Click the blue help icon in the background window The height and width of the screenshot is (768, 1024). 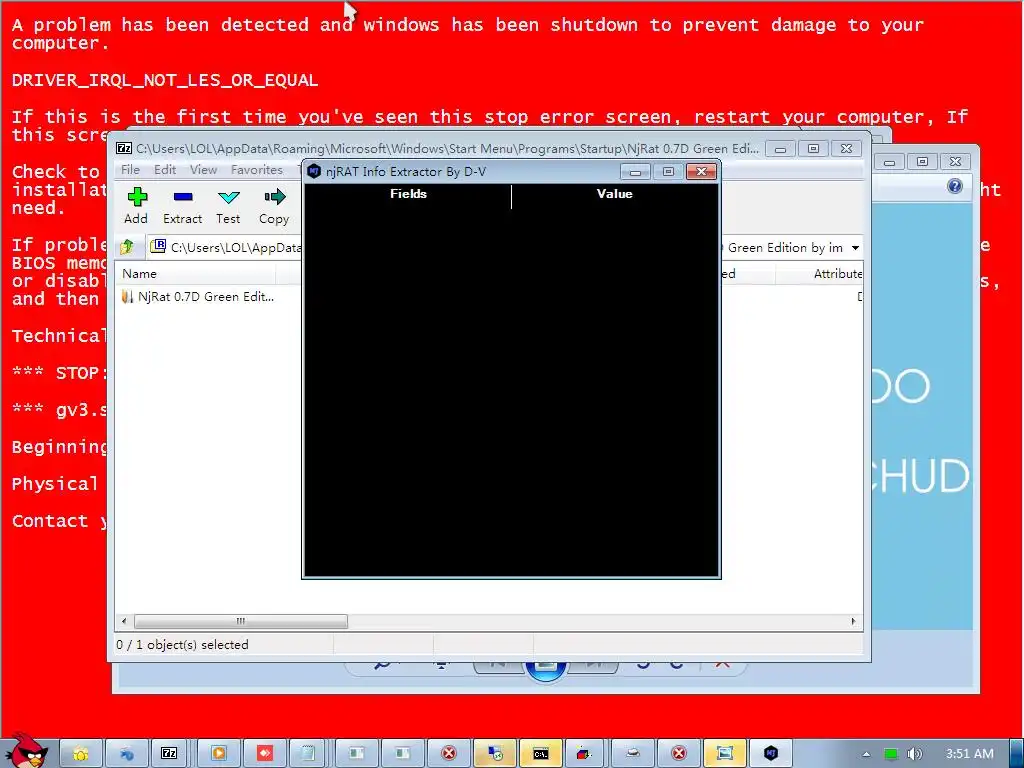coord(955,187)
